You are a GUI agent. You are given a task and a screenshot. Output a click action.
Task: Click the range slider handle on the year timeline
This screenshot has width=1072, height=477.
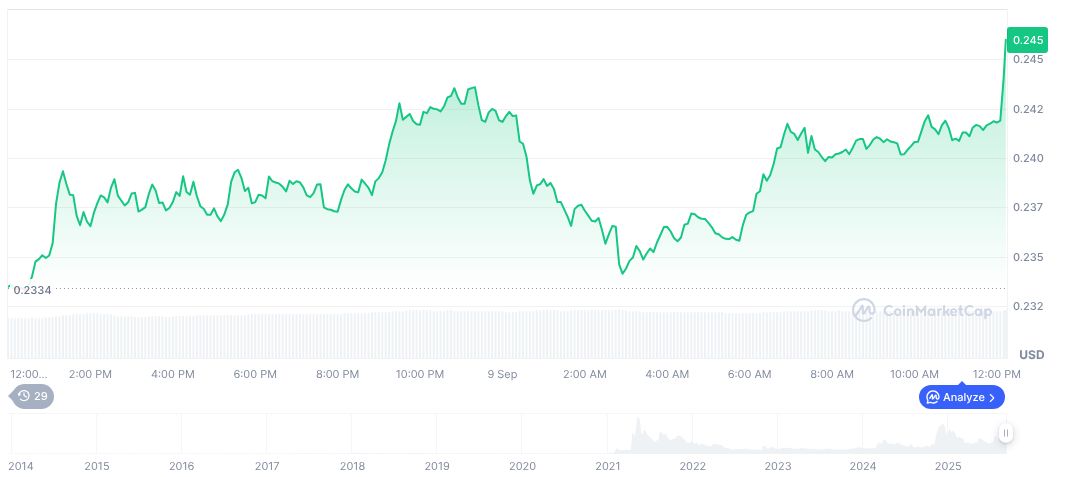1005,433
